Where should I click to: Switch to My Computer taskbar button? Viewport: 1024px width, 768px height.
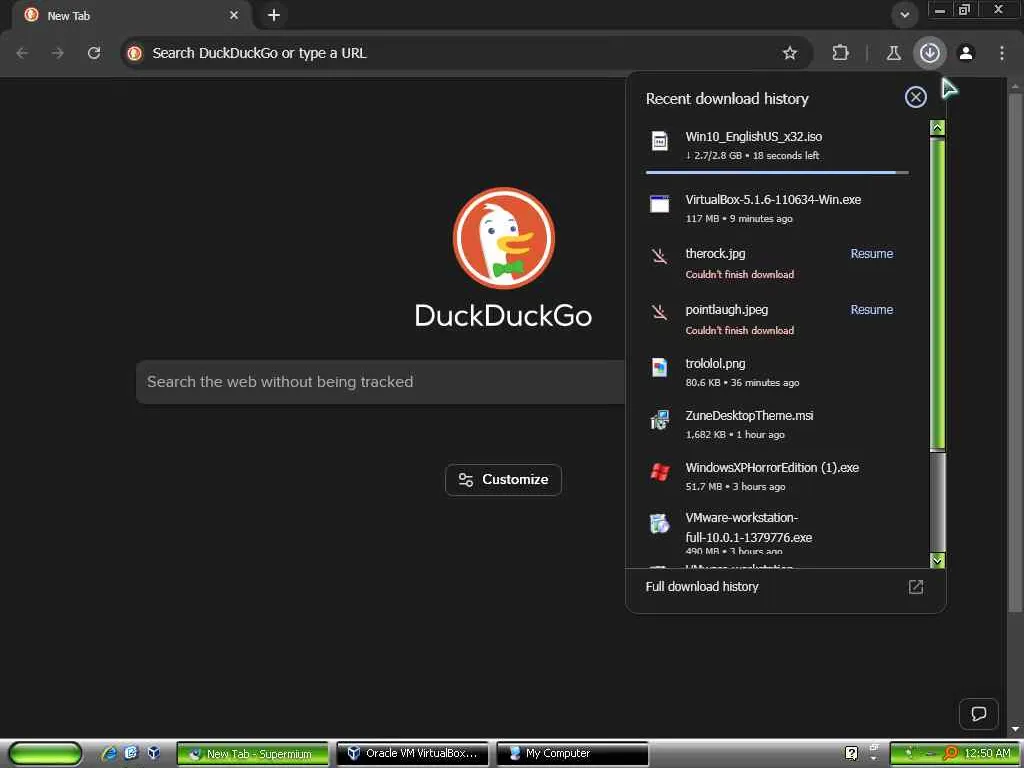(x=573, y=754)
